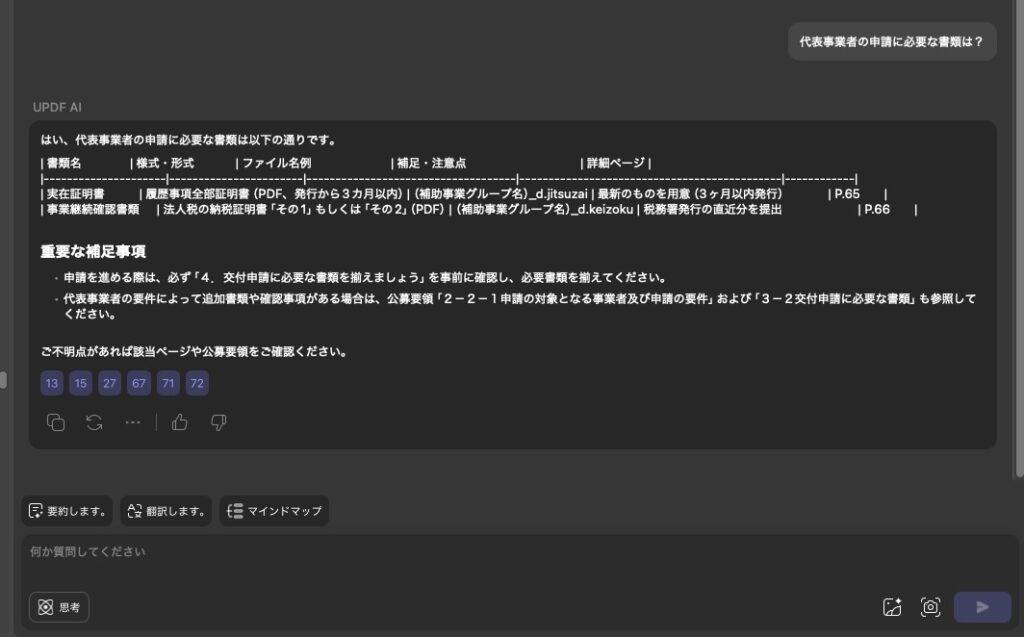The height and width of the screenshot is (637, 1024).
Task: Jump to page reference 15
Action: coord(81,384)
